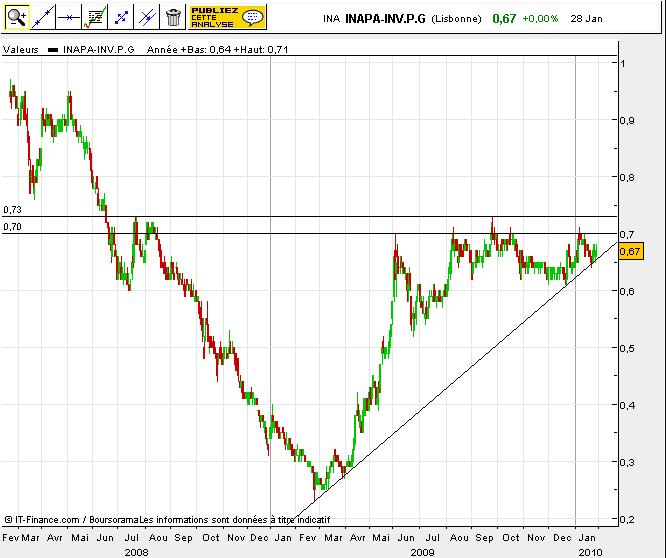The width and height of the screenshot is (666, 558).
Task: Click the 28 Jan date label
Action: pos(586,19)
